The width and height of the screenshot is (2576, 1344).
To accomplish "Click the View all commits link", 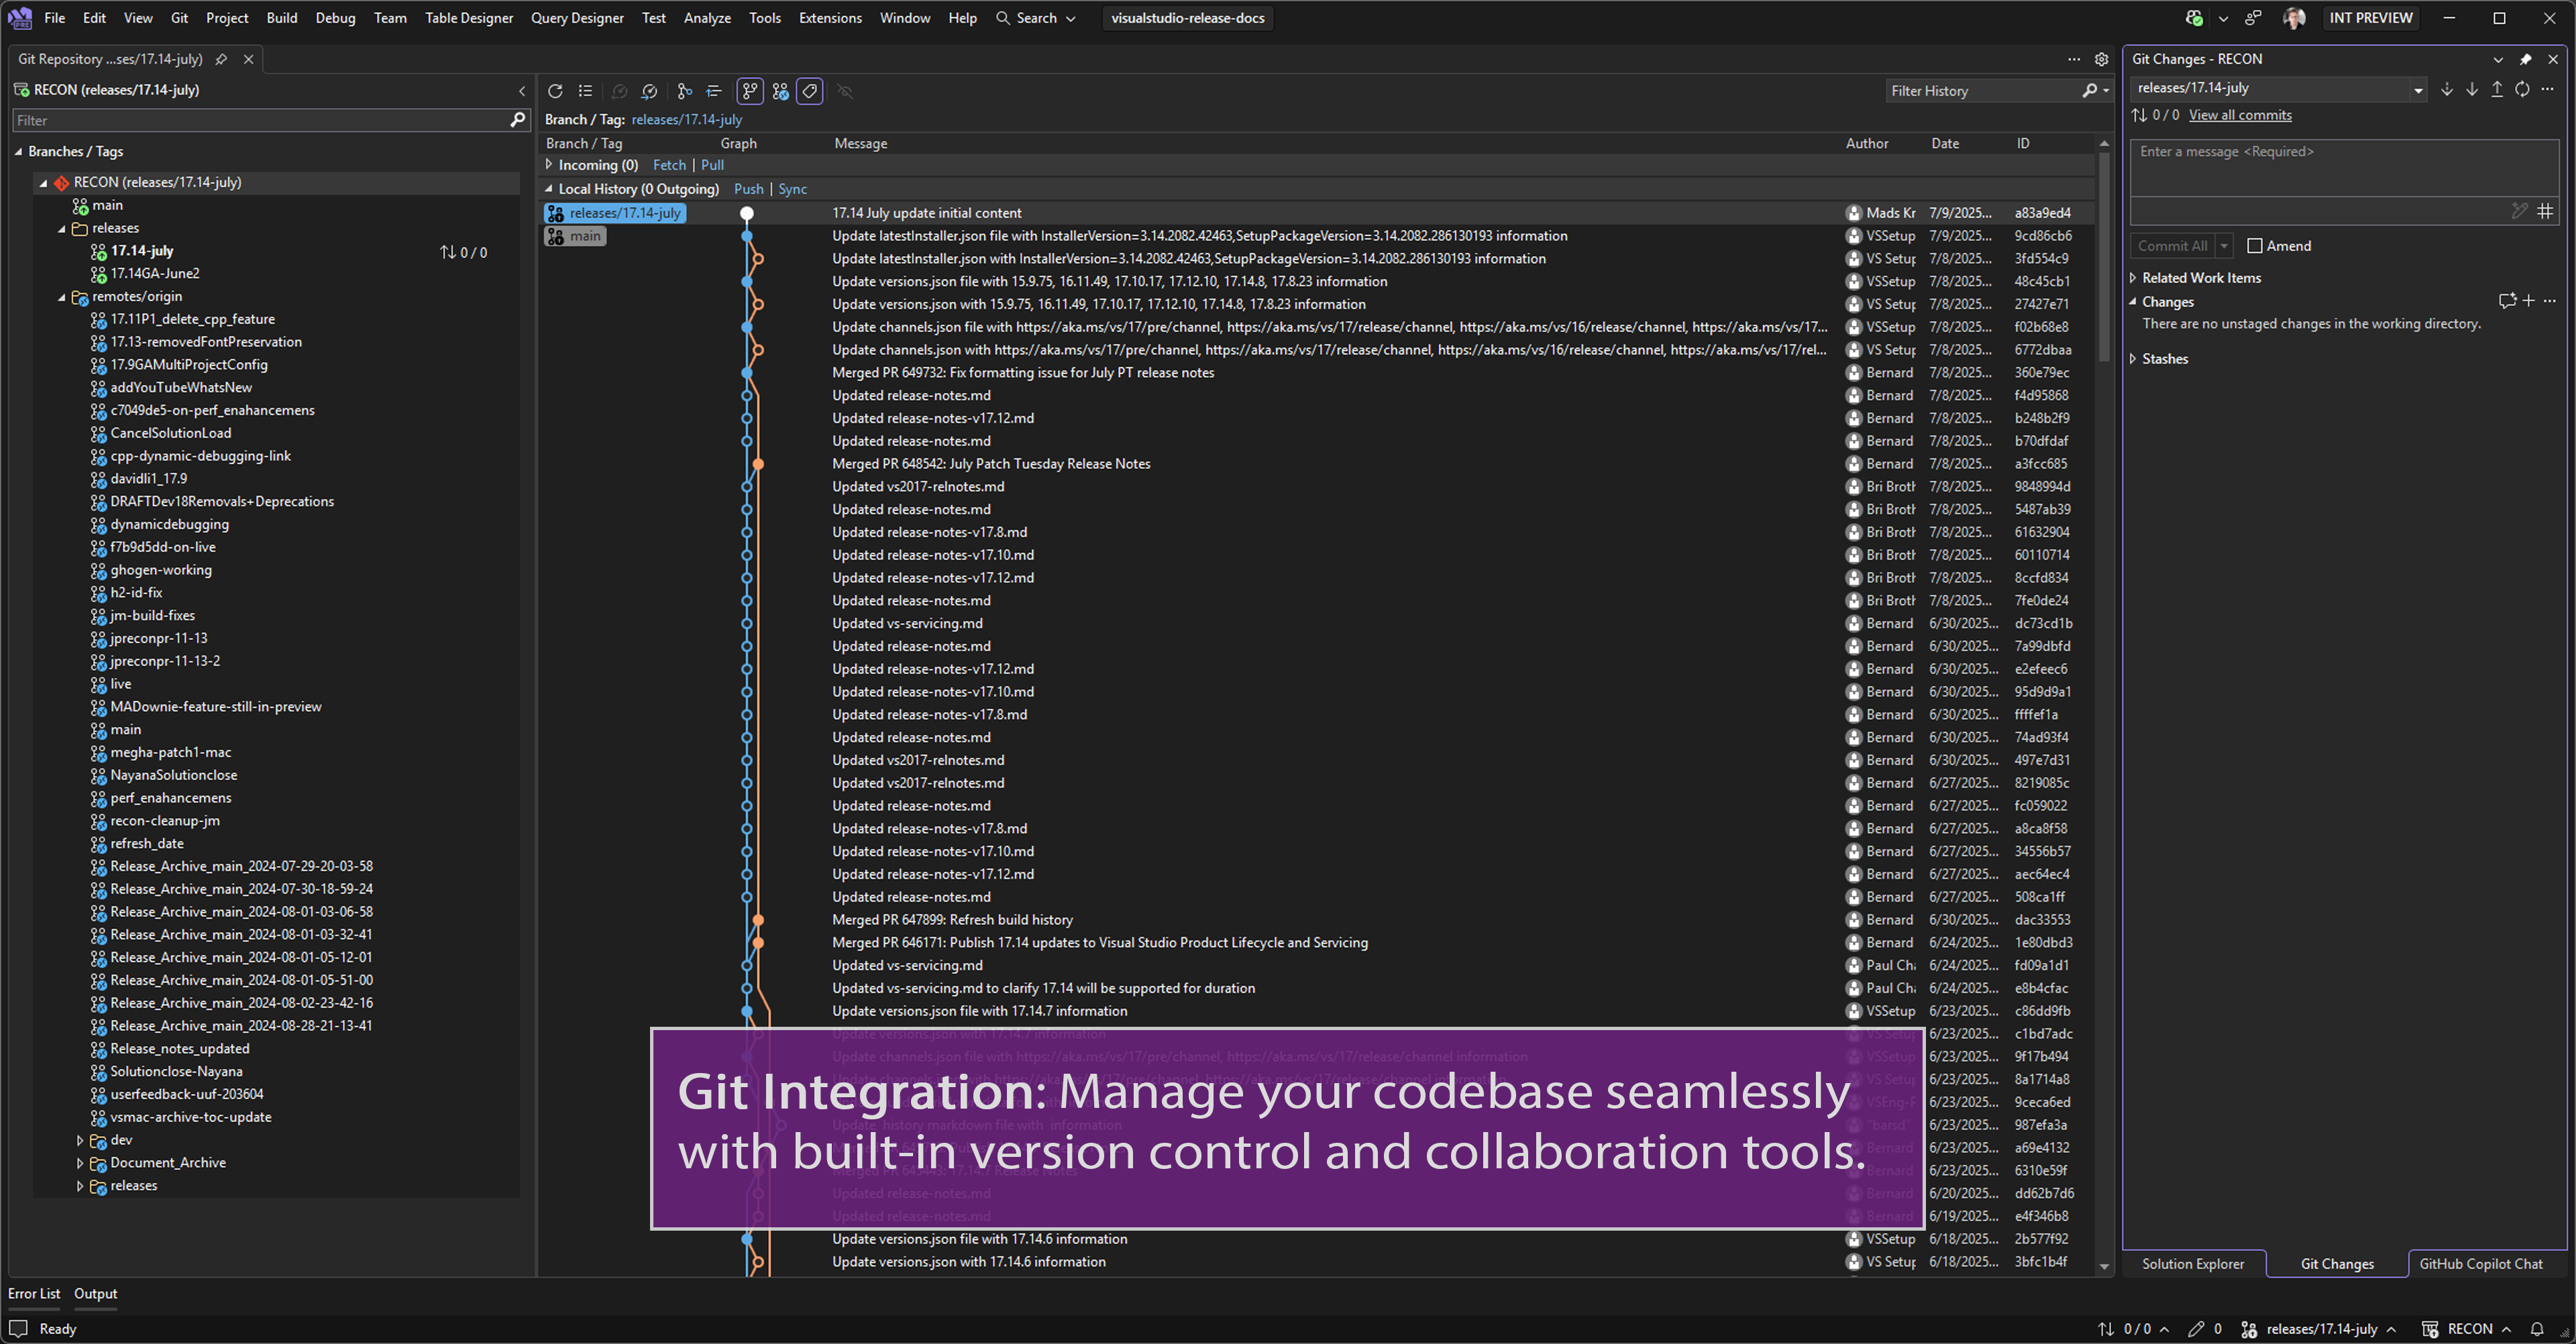I will [2240, 114].
